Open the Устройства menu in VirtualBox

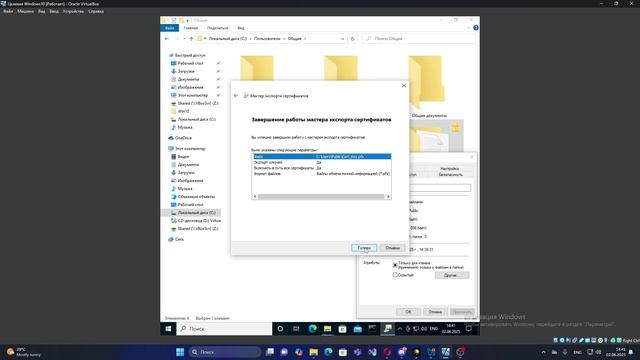click(73, 11)
